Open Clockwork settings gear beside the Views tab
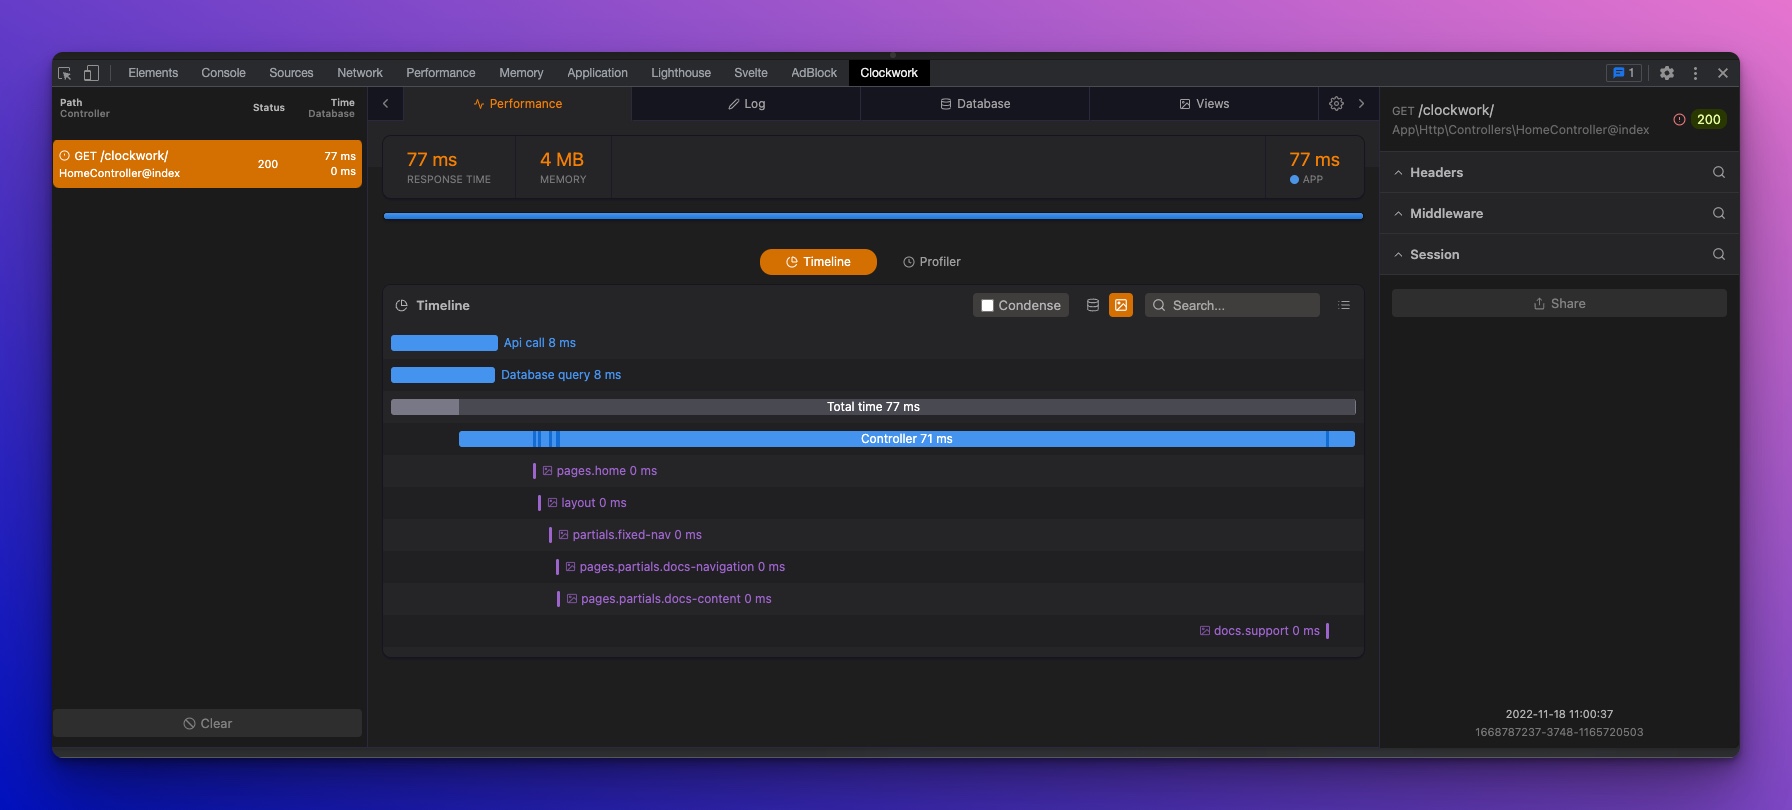The image size is (1792, 810). pyautogui.click(x=1336, y=104)
